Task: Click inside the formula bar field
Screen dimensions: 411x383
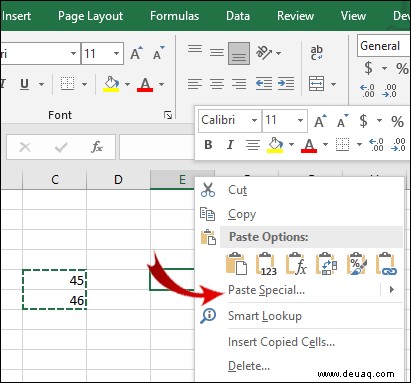Action: 157,147
